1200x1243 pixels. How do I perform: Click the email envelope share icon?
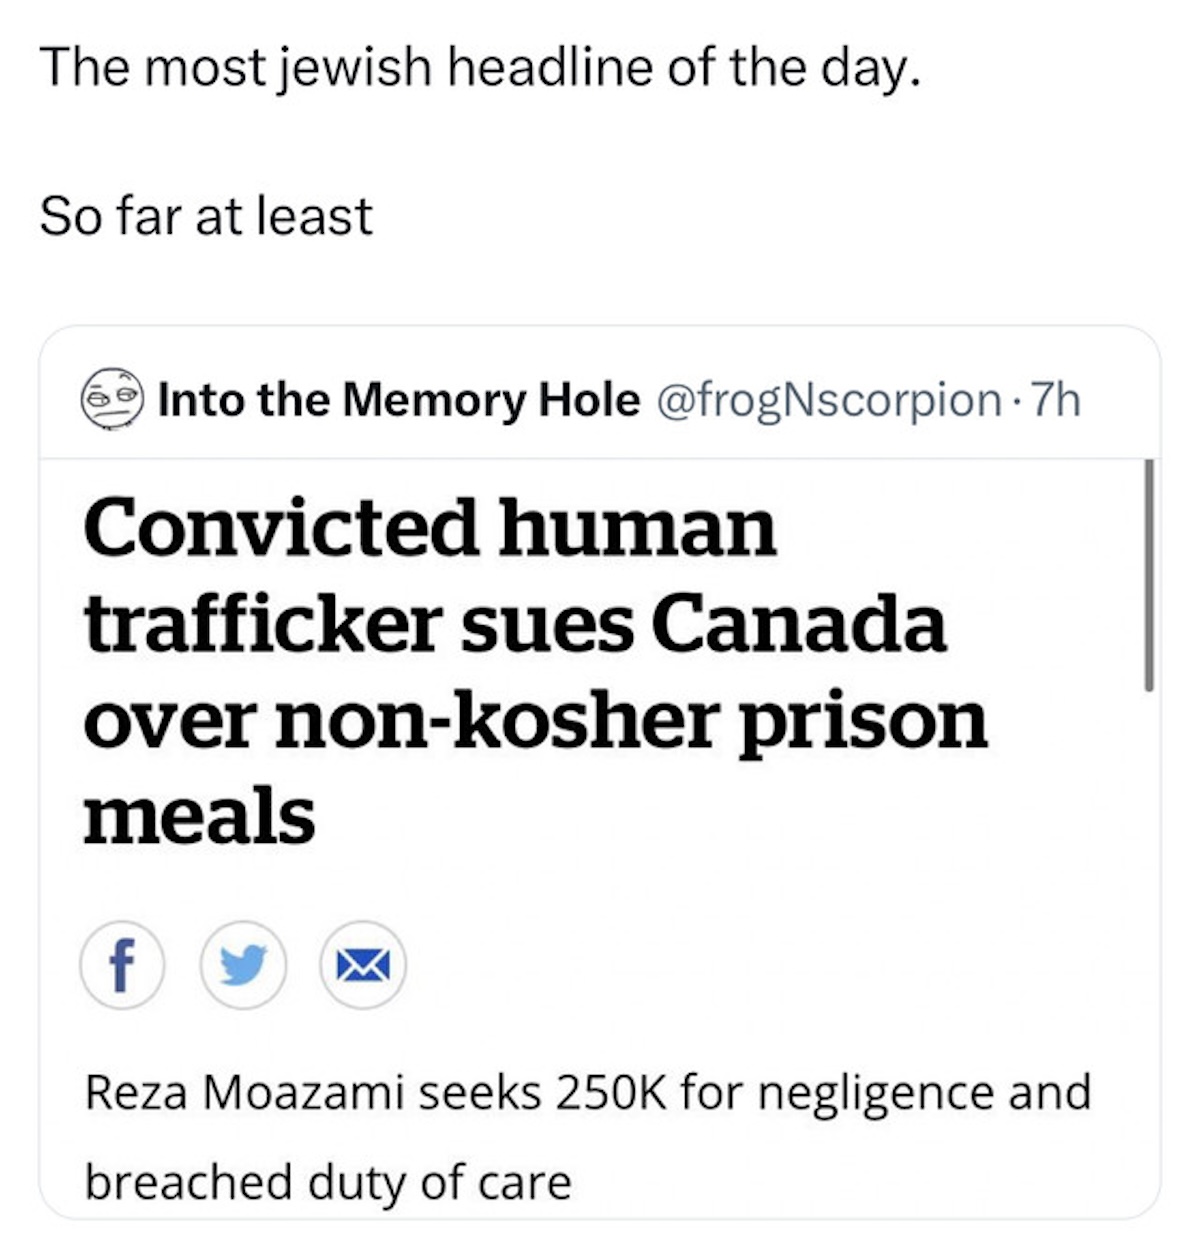pyautogui.click(x=362, y=965)
